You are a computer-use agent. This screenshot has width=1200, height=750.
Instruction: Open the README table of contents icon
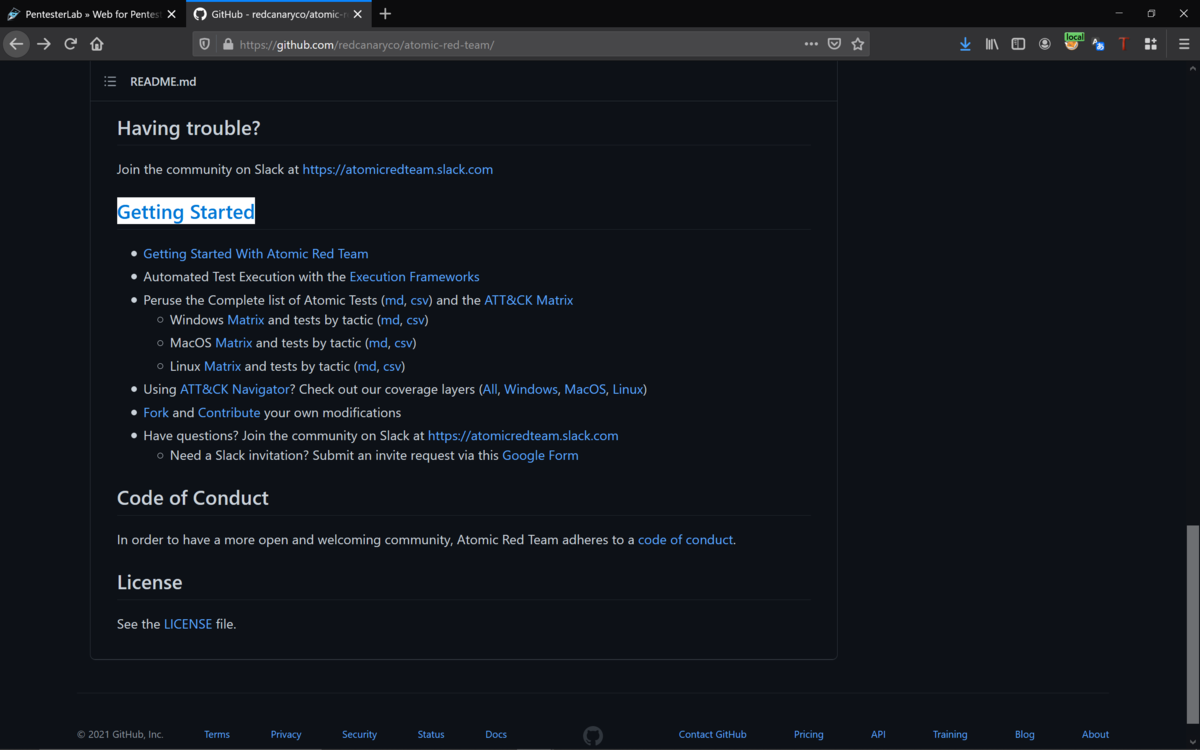coord(110,82)
